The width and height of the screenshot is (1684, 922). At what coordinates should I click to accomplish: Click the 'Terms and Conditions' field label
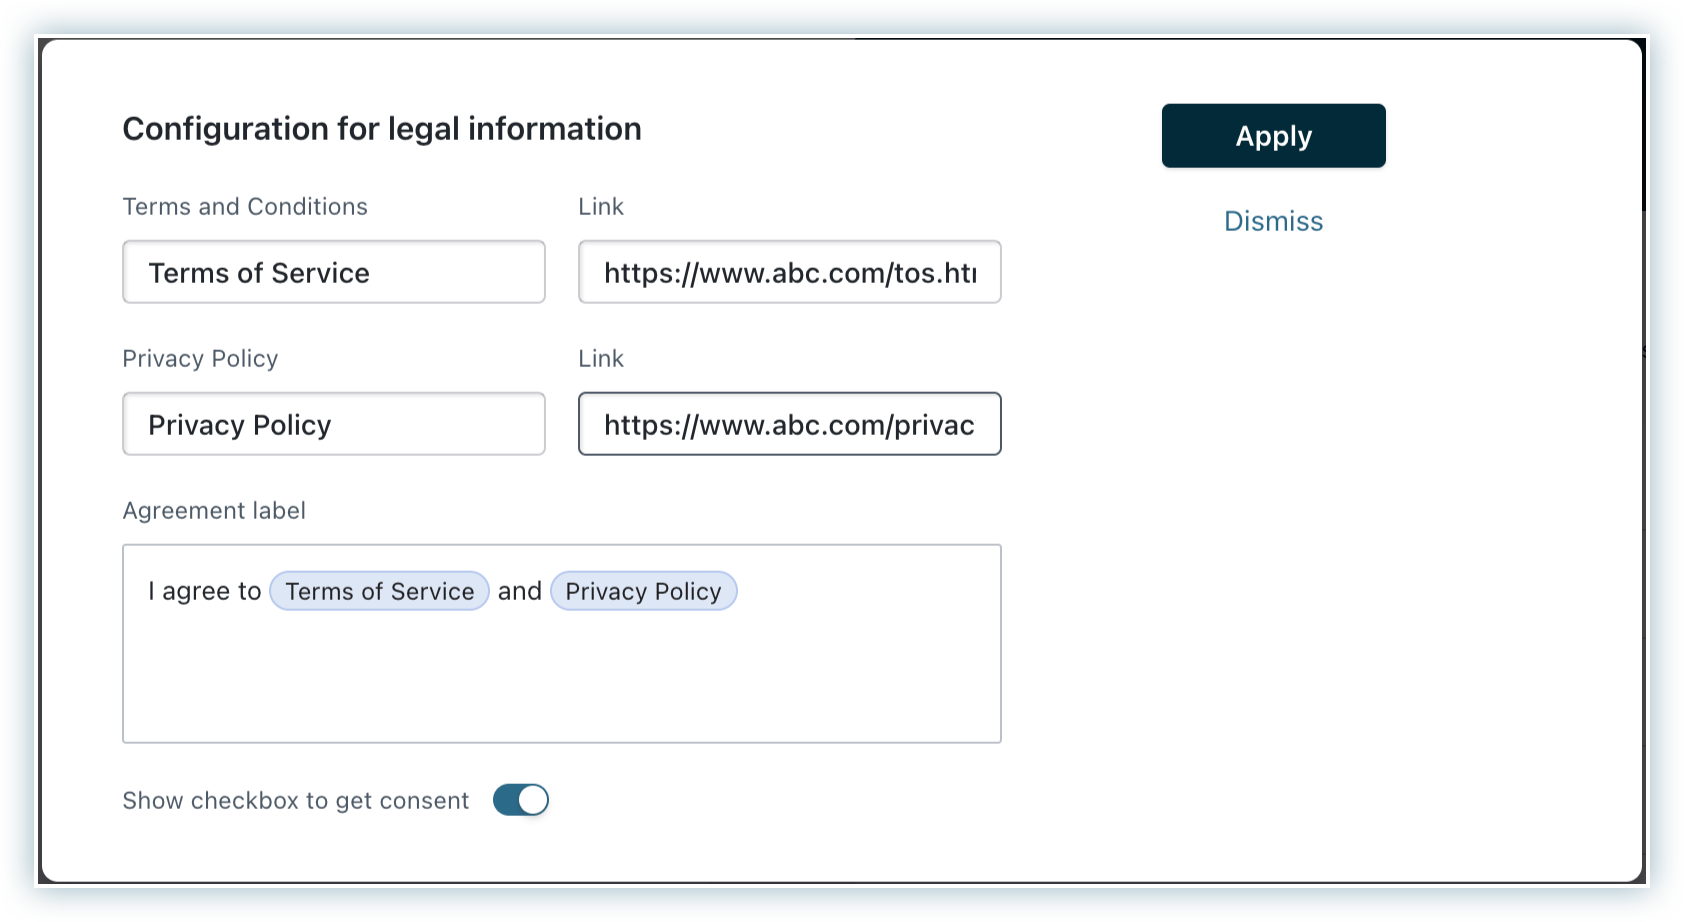(x=245, y=206)
